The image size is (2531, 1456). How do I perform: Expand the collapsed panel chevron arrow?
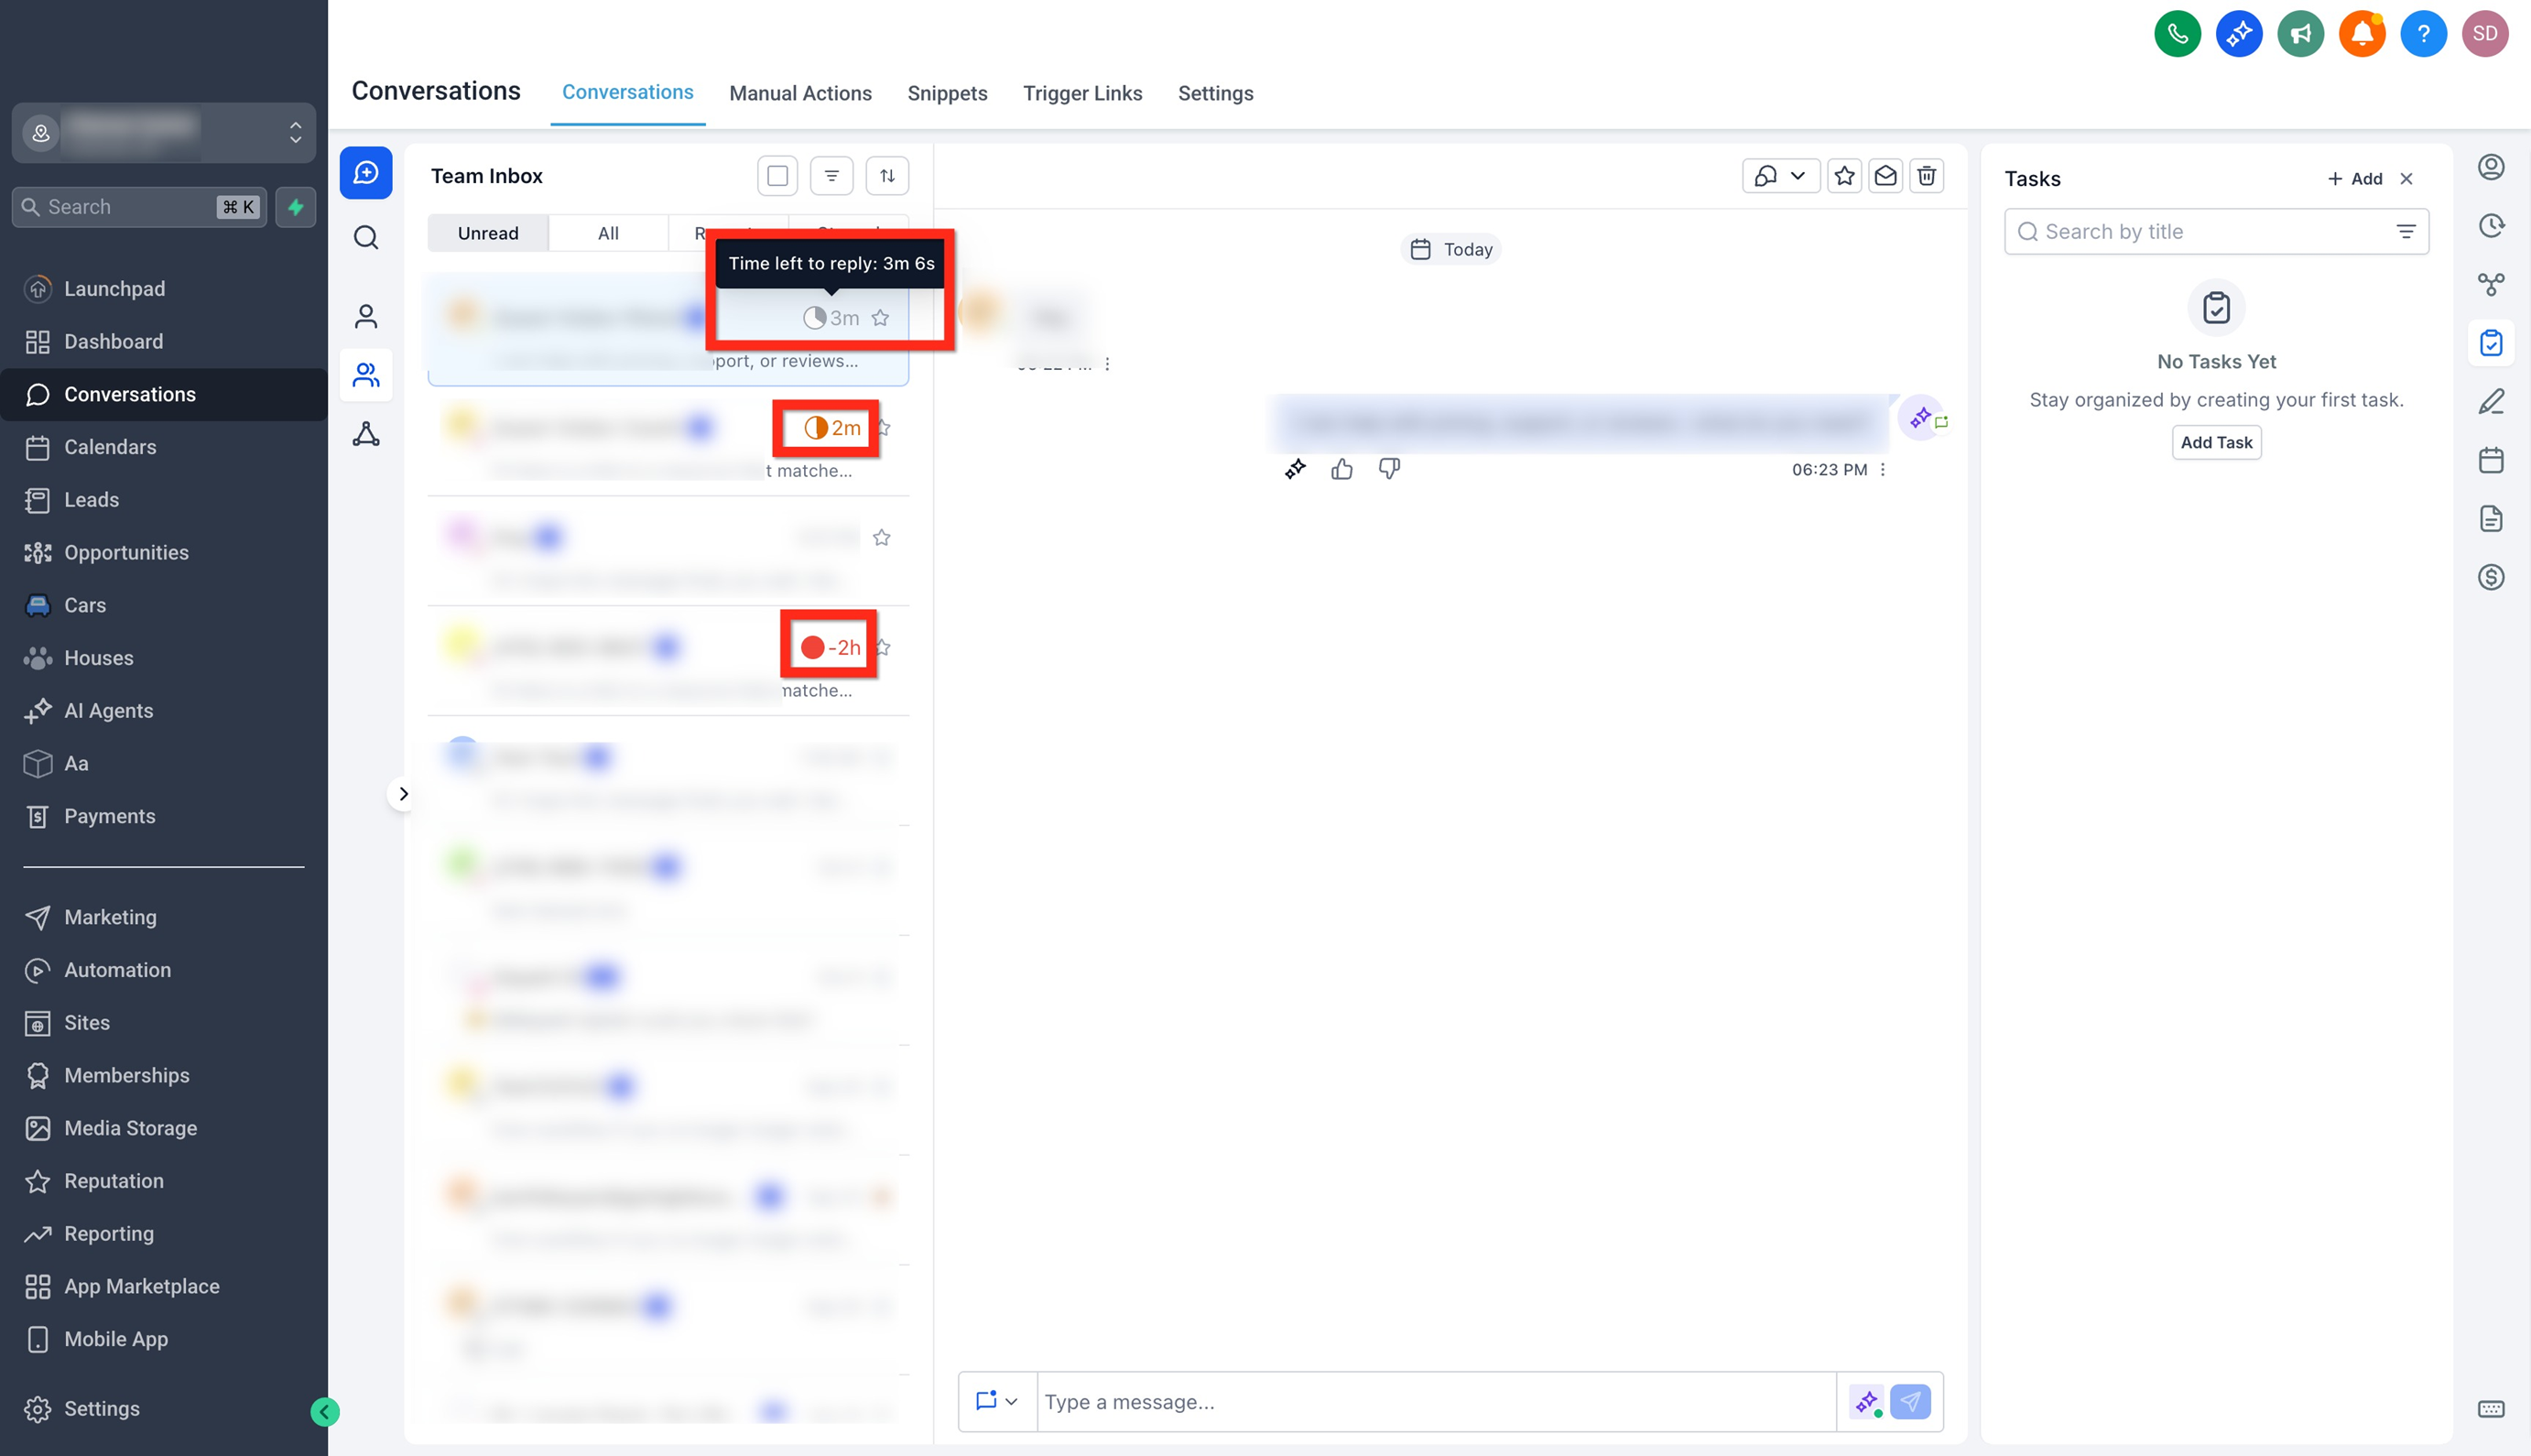403,794
